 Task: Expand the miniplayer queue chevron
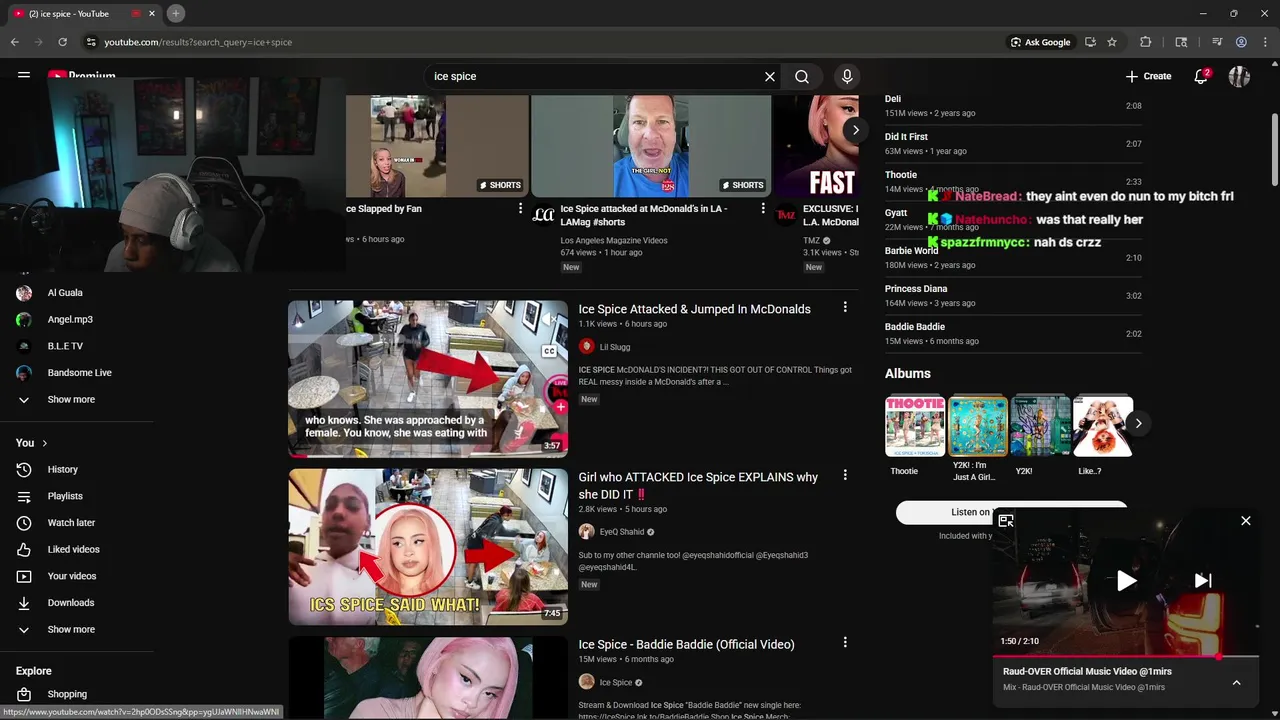1236,682
